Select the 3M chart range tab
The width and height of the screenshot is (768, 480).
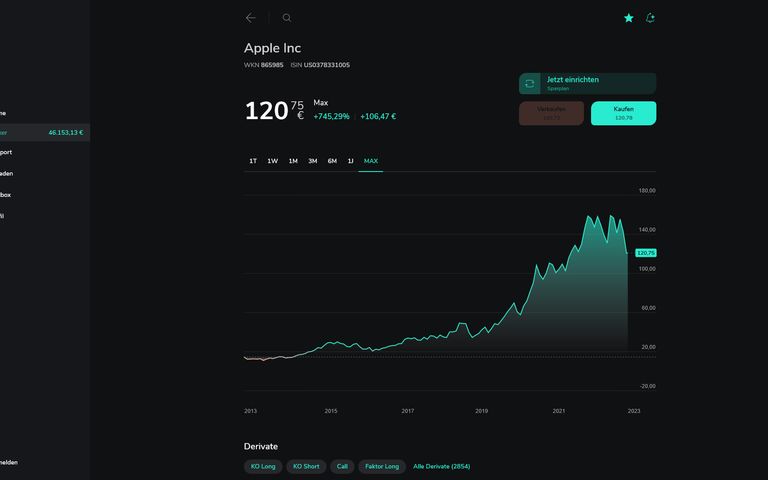pyautogui.click(x=313, y=161)
